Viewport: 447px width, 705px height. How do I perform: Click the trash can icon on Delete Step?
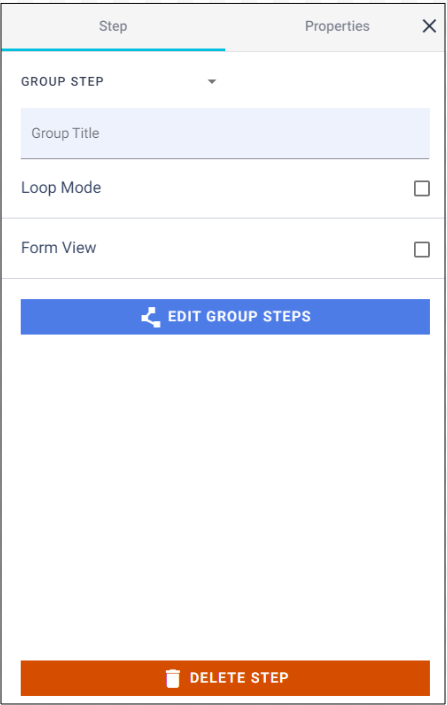[x=173, y=678]
